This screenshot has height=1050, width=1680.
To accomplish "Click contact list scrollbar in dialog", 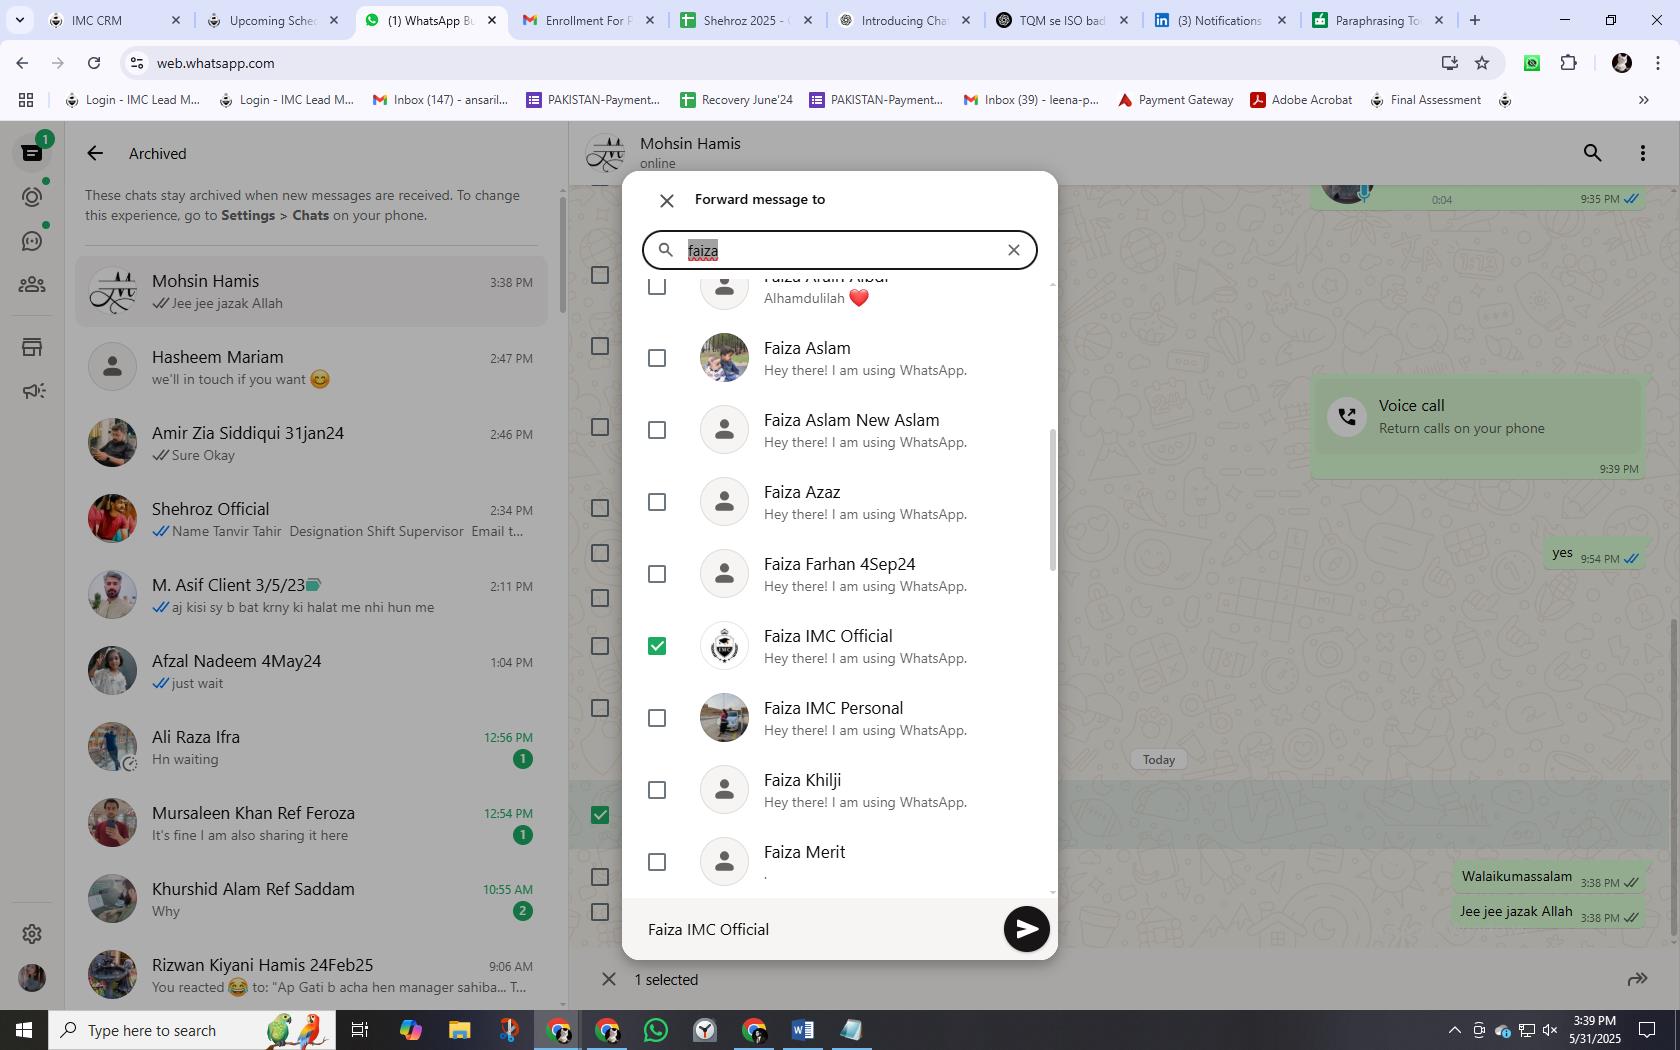I will 1052,500.
